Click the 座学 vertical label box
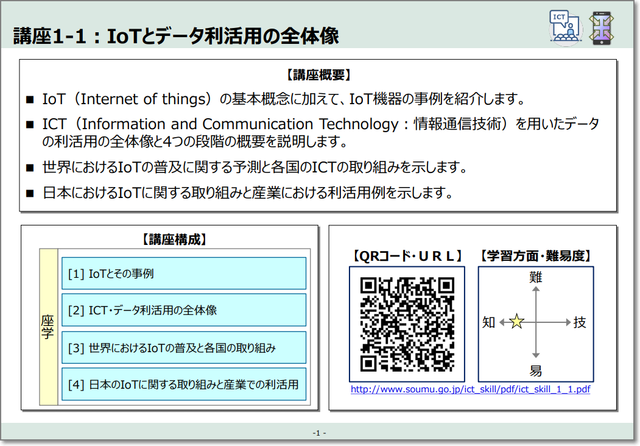 [x=47, y=329]
